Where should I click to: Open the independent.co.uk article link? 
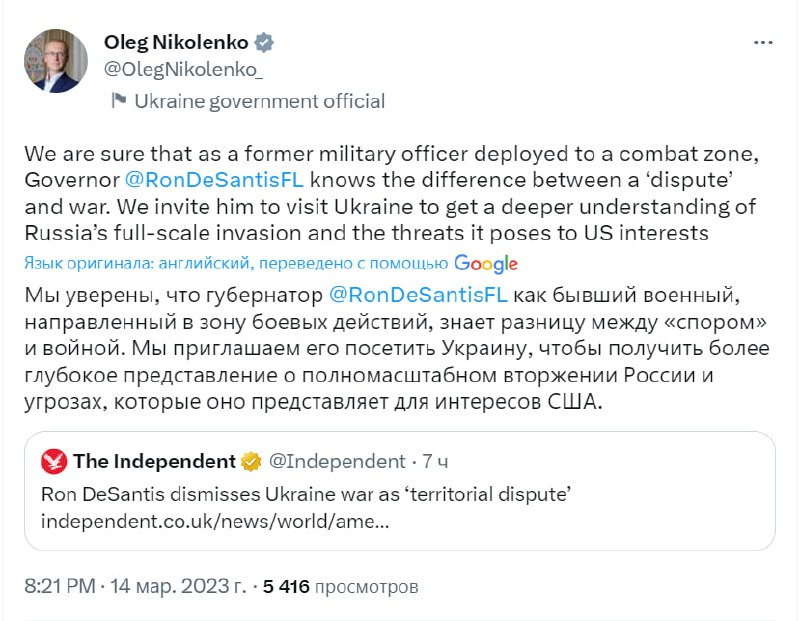click(x=215, y=521)
